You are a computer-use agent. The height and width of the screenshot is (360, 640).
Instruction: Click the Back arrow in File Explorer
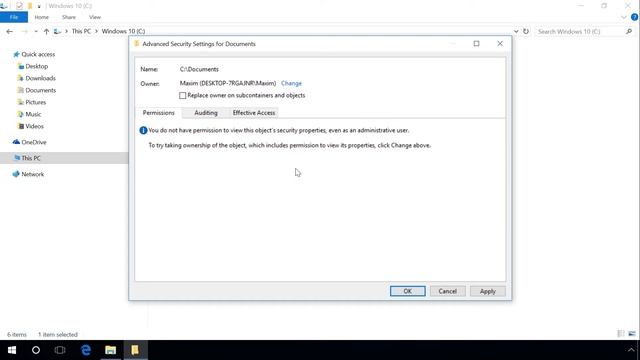tap(9, 31)
